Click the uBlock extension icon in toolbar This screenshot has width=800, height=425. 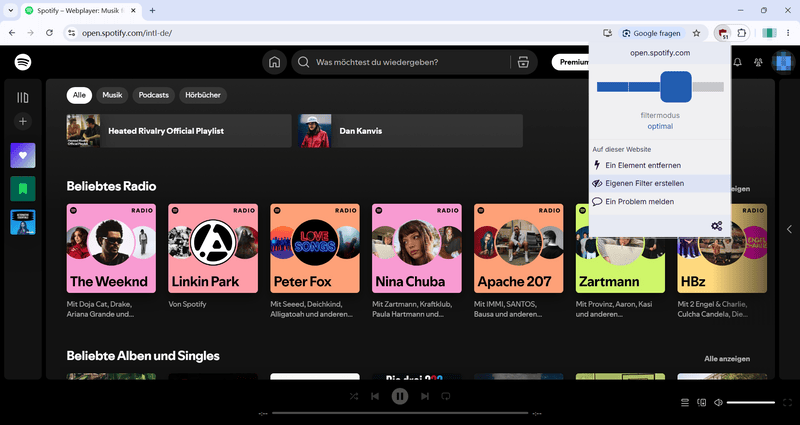[x=722, y=33]
